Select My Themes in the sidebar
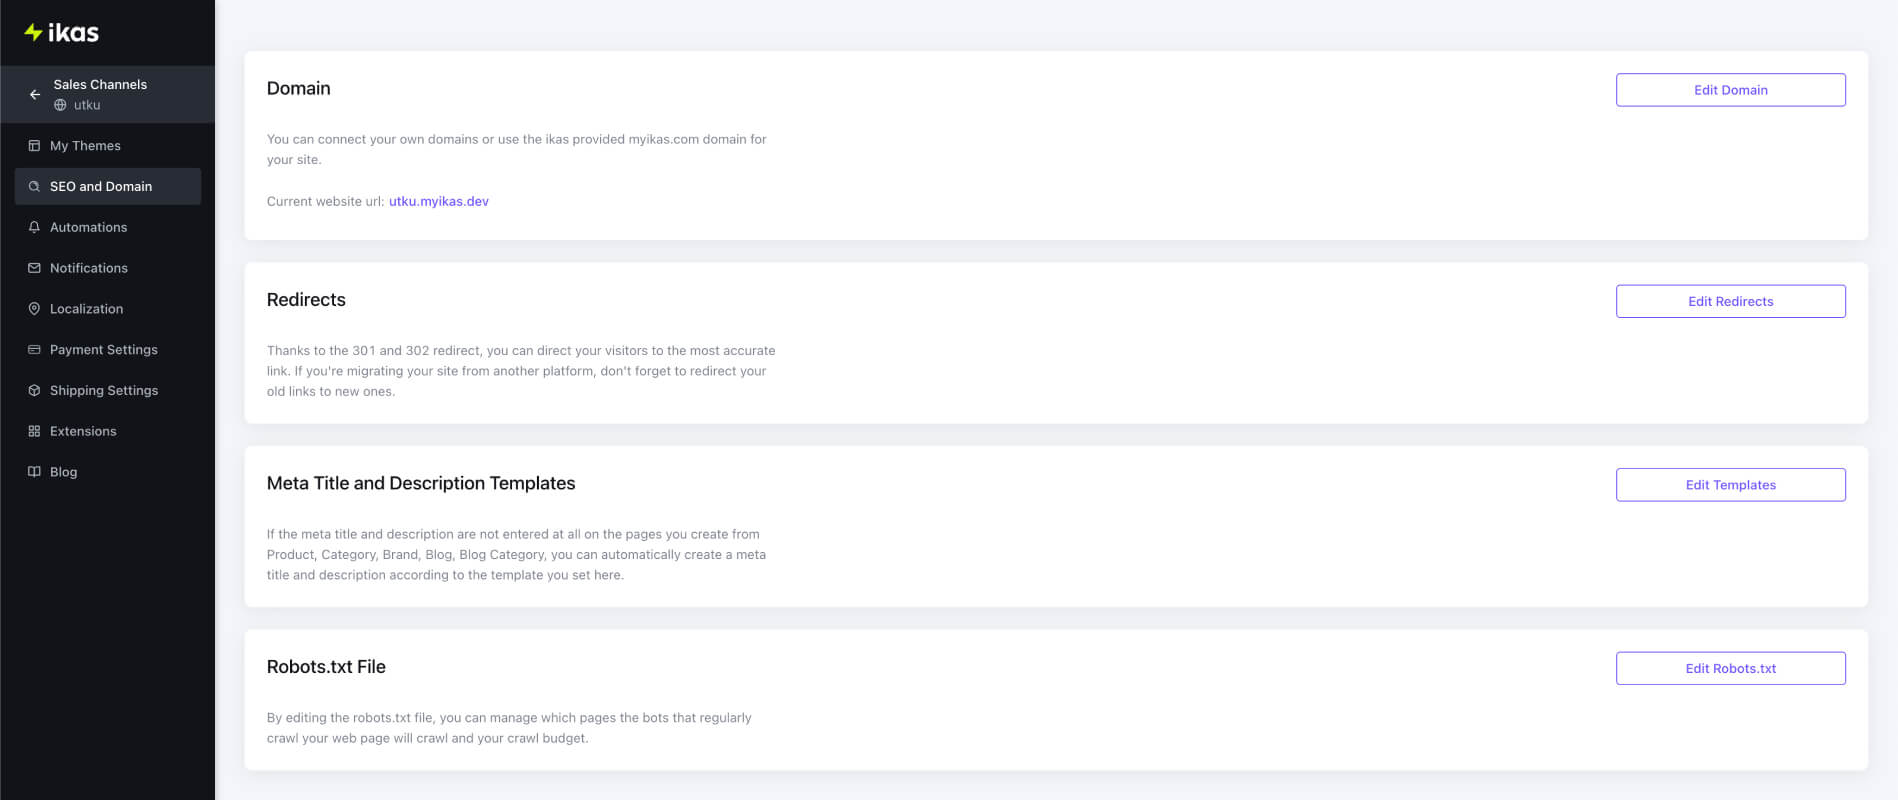The width and height of the screenshot is (1898, 800). pyautogui.click(x=108, y=146)
